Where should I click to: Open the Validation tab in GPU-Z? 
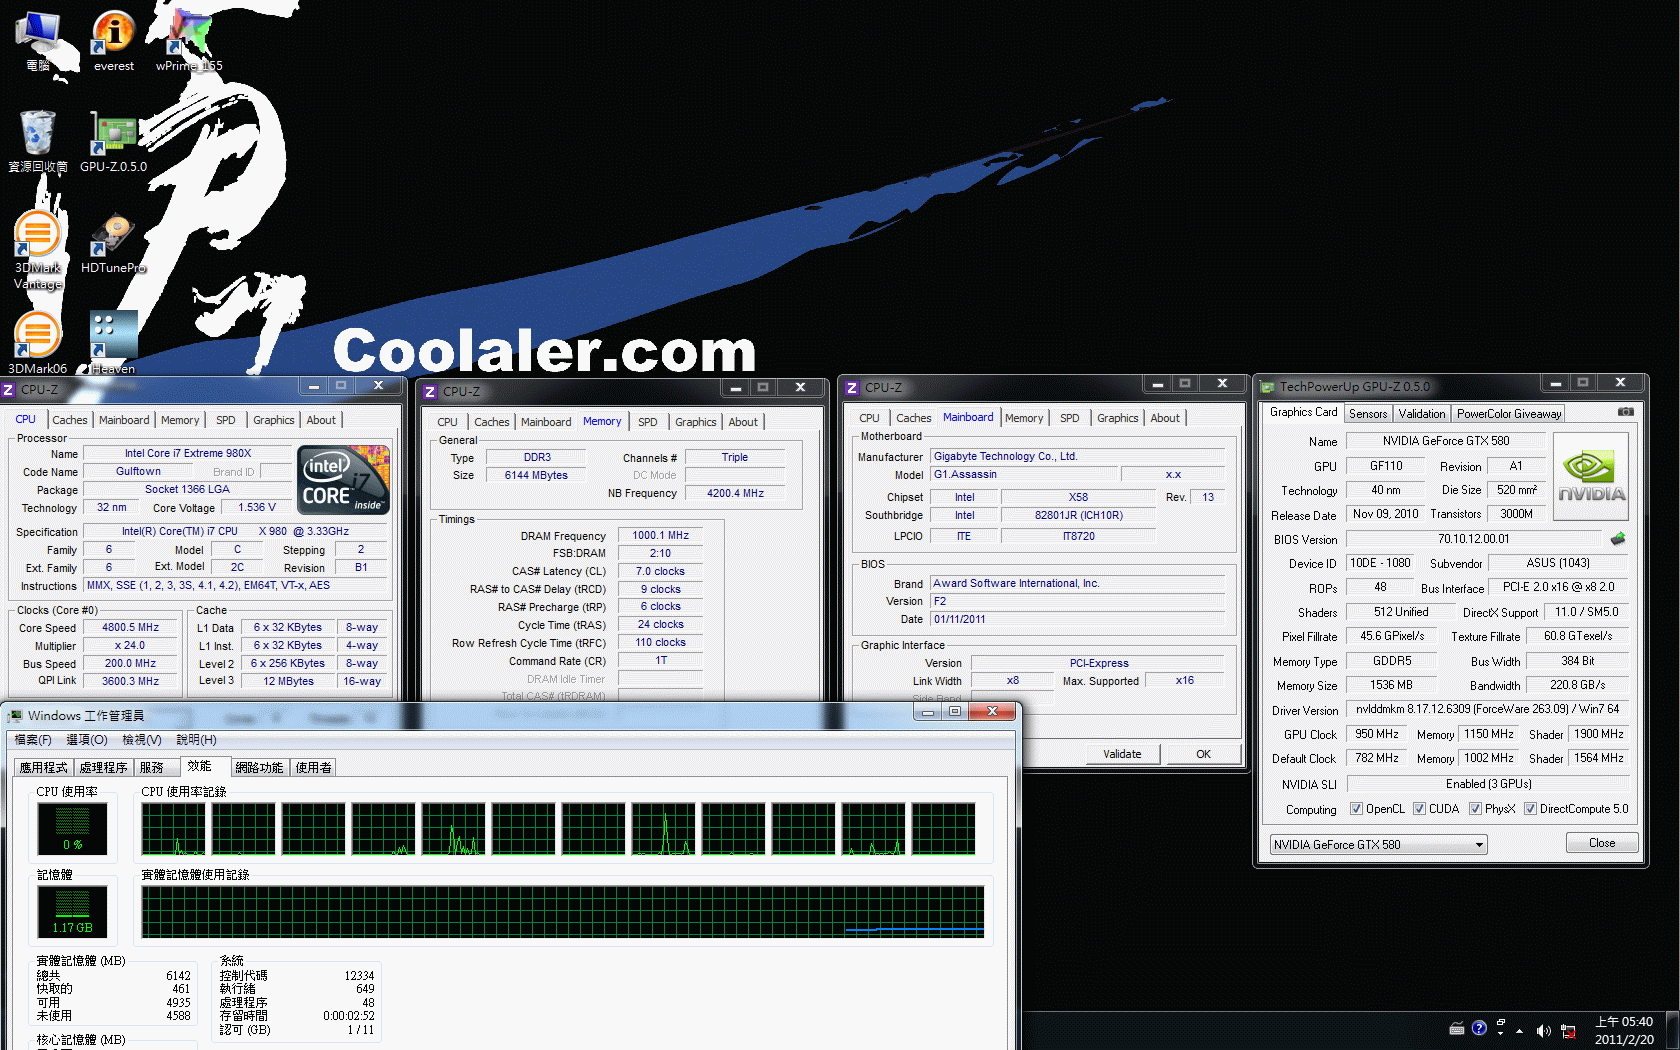coord(1422,414)
